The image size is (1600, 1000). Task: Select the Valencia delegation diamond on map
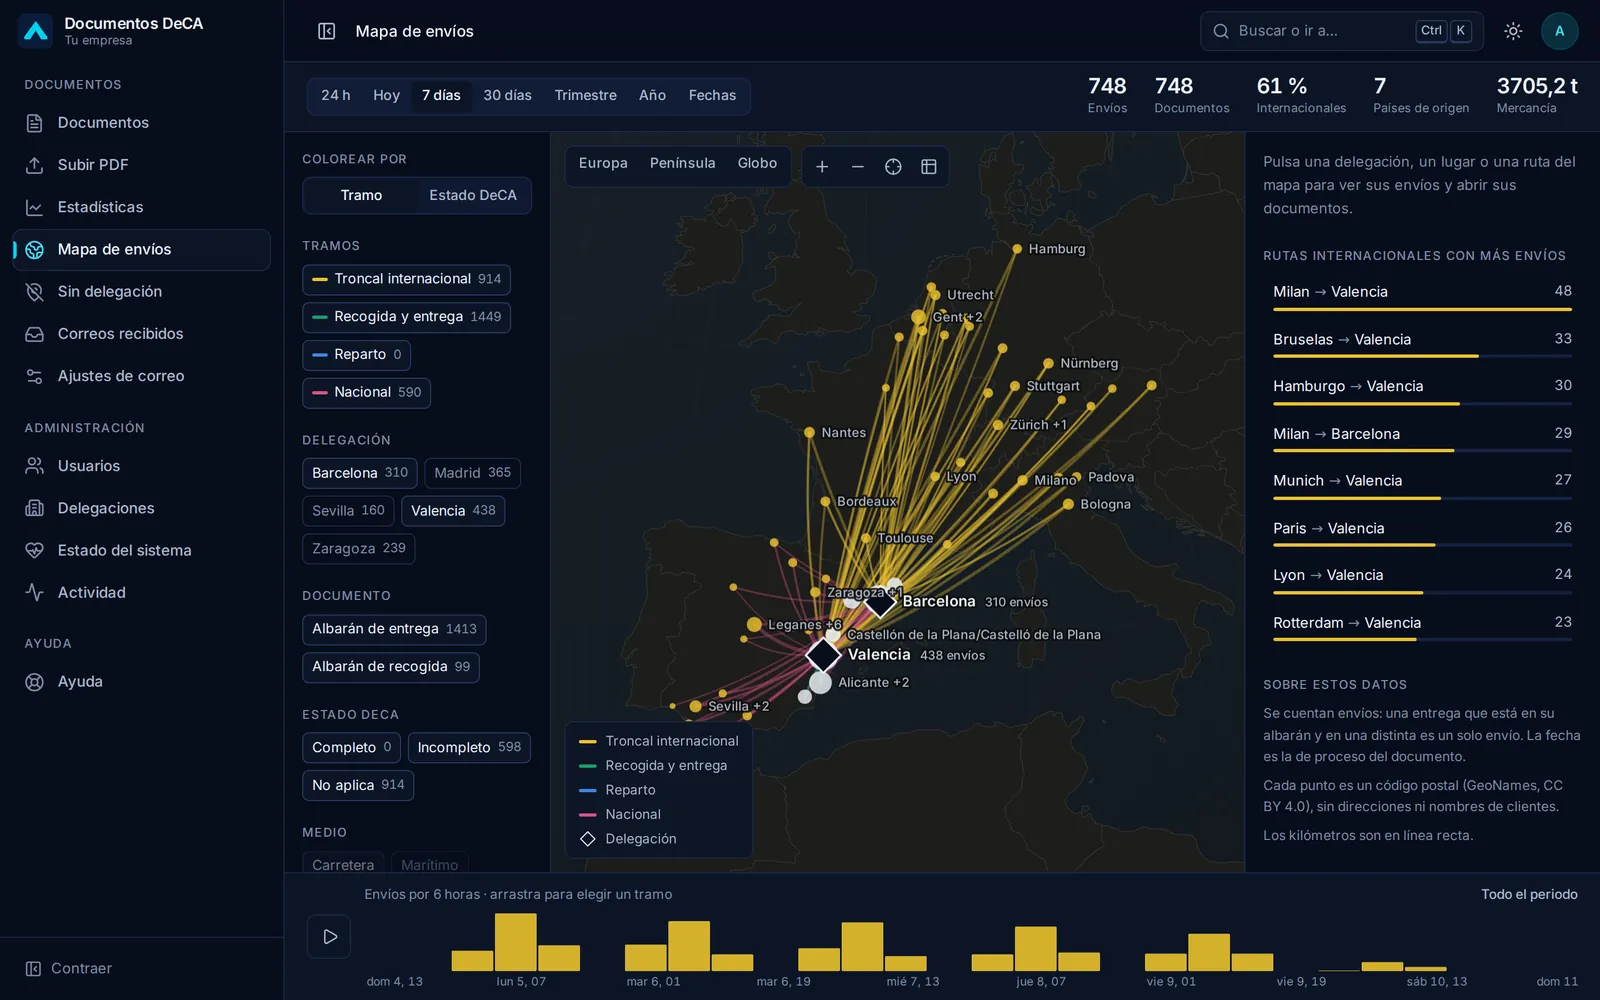coord(823,655)
